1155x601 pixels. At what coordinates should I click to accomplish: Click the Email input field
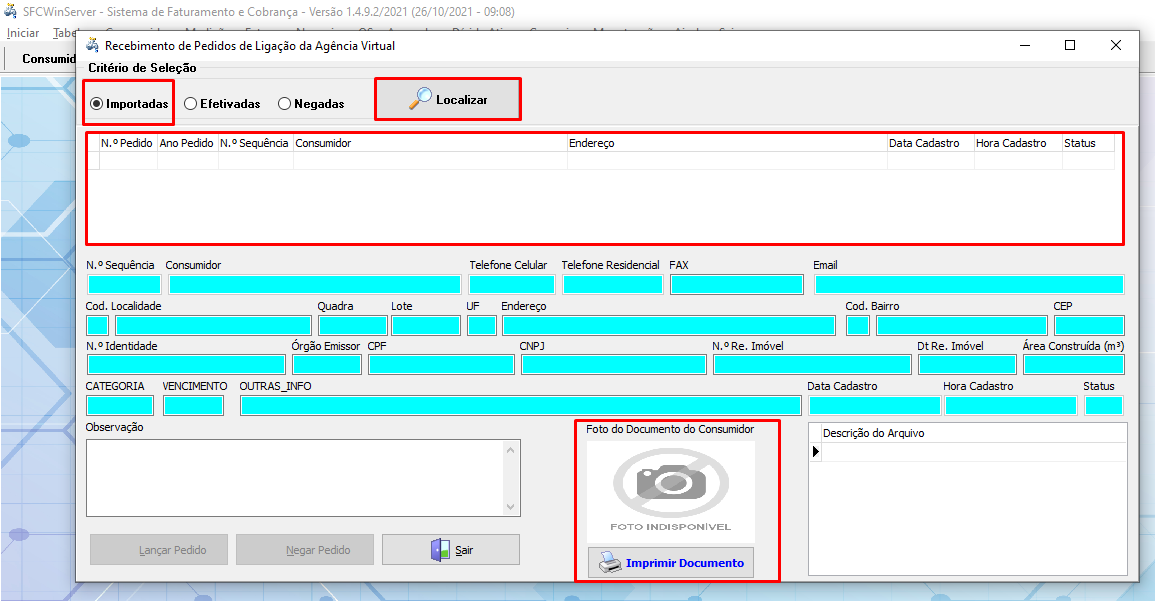pos(968,285)
